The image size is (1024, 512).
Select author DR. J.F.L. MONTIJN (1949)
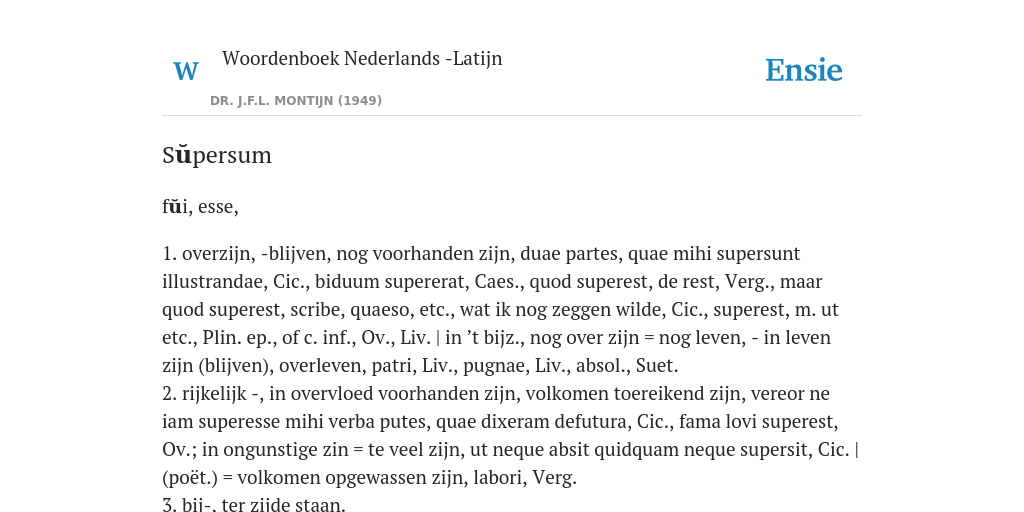(296, 101)
